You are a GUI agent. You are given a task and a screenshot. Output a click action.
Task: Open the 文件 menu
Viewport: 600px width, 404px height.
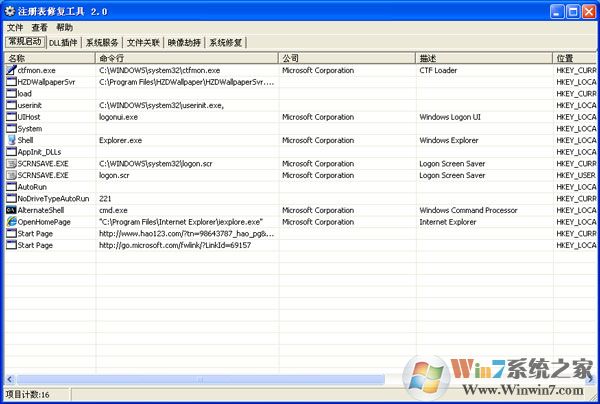coord(15,28)
